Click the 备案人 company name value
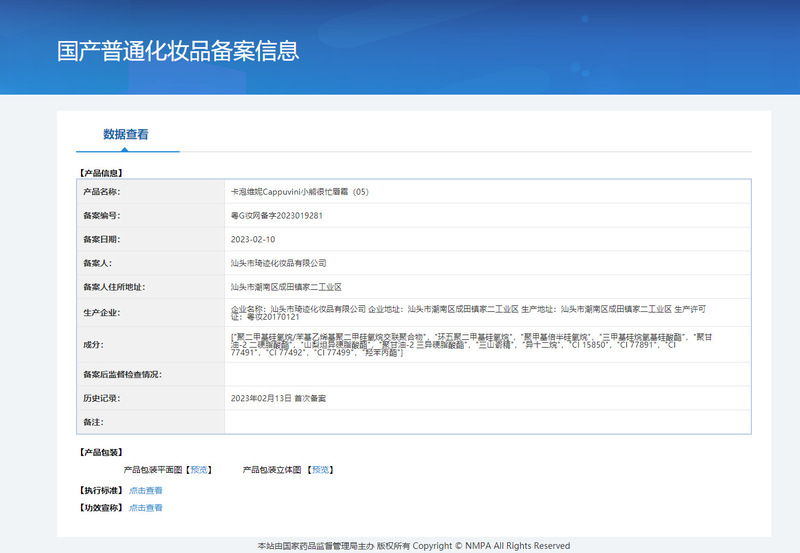 tap(278, 263)
